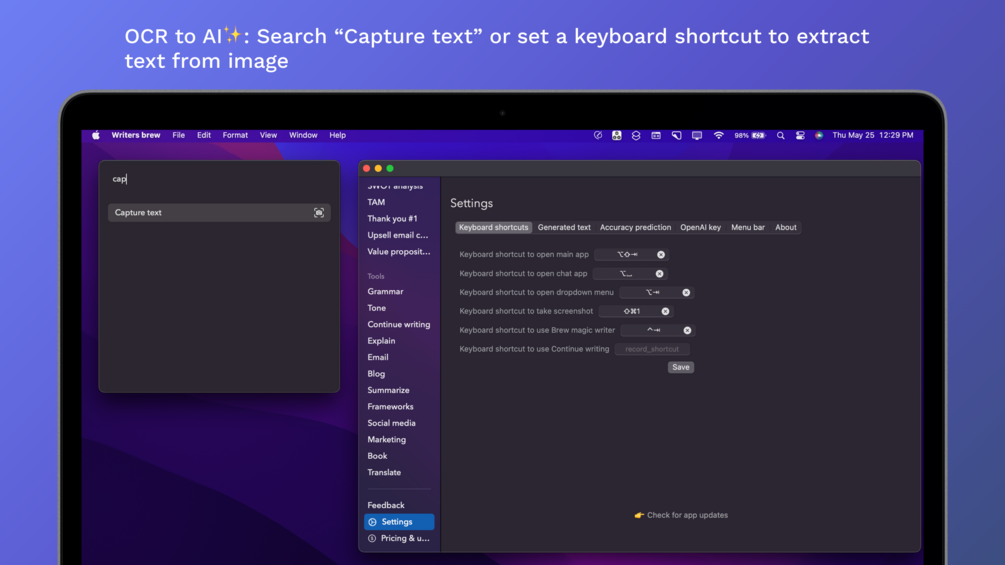Image resolution: width=1005 pixels, height=565 pixels.
Task: Select Thank you #1 in sidebar
Action: tap(392, 219)
